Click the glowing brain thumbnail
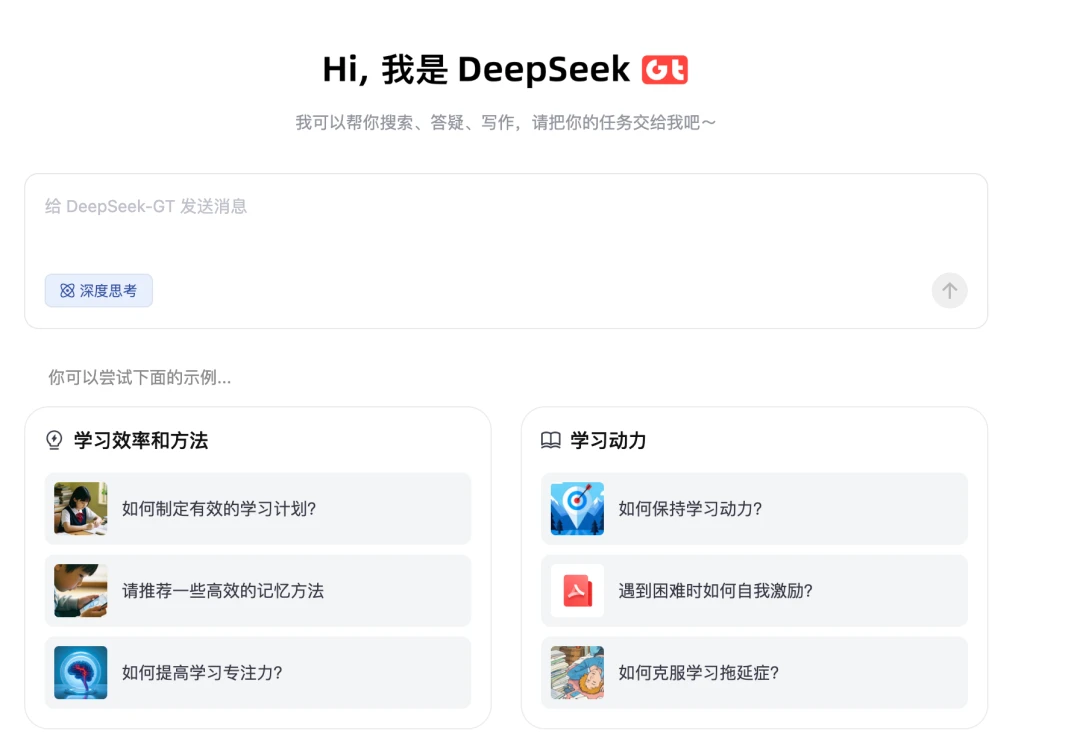Viewport: 1080px width, 751px height. [81, 672]
